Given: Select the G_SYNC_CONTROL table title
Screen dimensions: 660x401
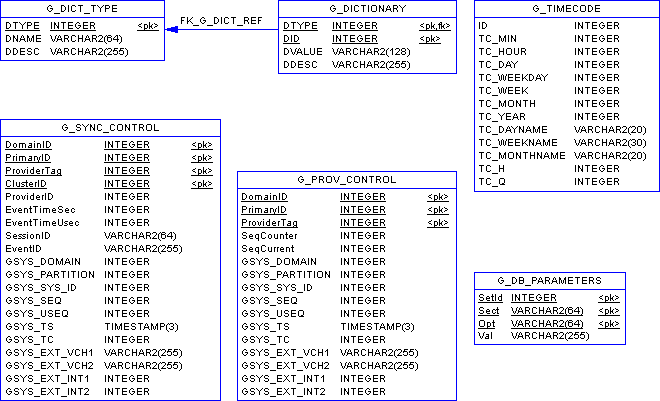Looking at the screenshot, I should 110,128.
